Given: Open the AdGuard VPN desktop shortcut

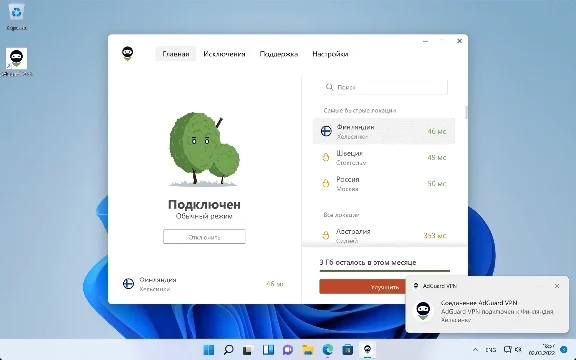Looking at the screenshot, I should click(x=17, y=62).
